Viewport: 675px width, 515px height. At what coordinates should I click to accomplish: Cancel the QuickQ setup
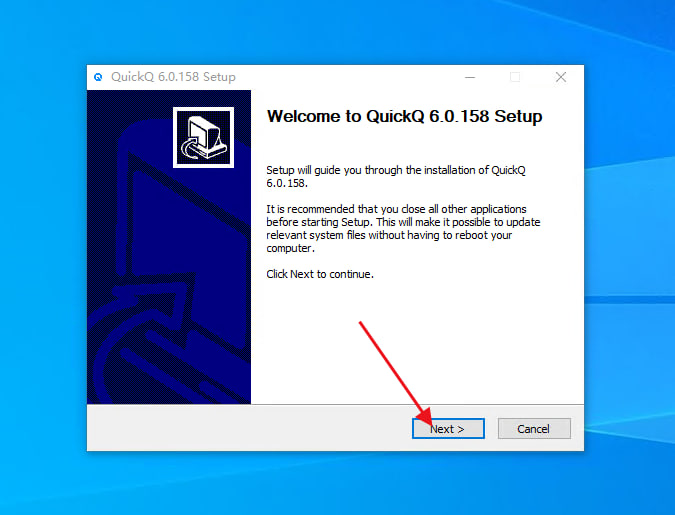tap(534, 428)
